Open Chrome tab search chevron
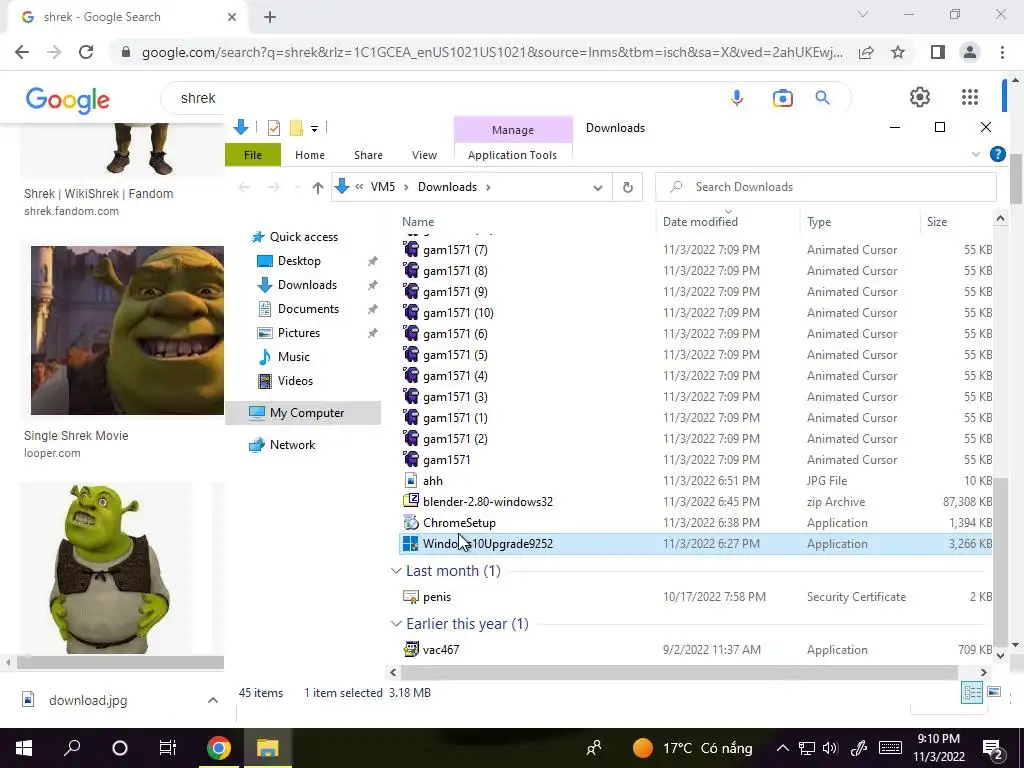Screen dimensions: 1024x768 pos(863,14)
